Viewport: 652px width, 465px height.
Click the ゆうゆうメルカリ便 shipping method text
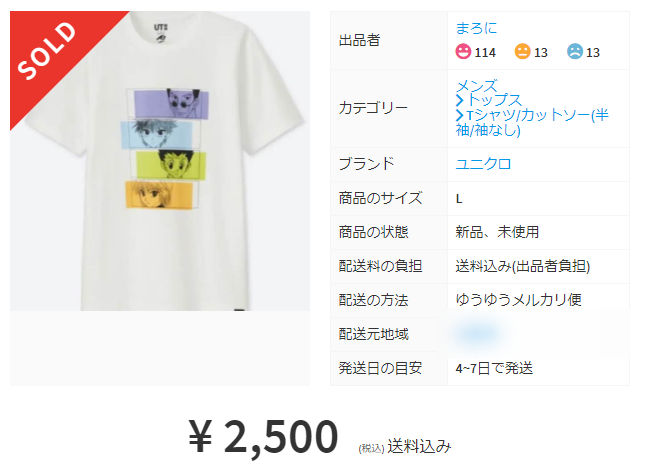click(519, 300)
